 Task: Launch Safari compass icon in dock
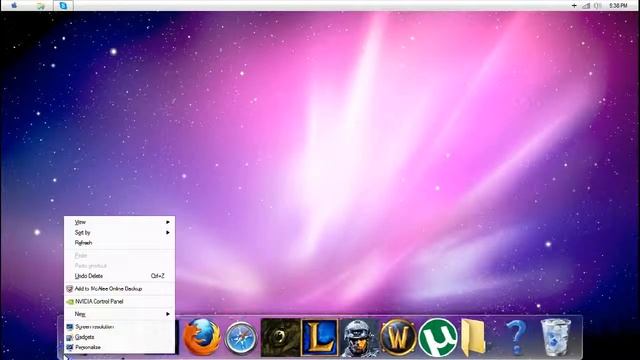click(241, 338)
